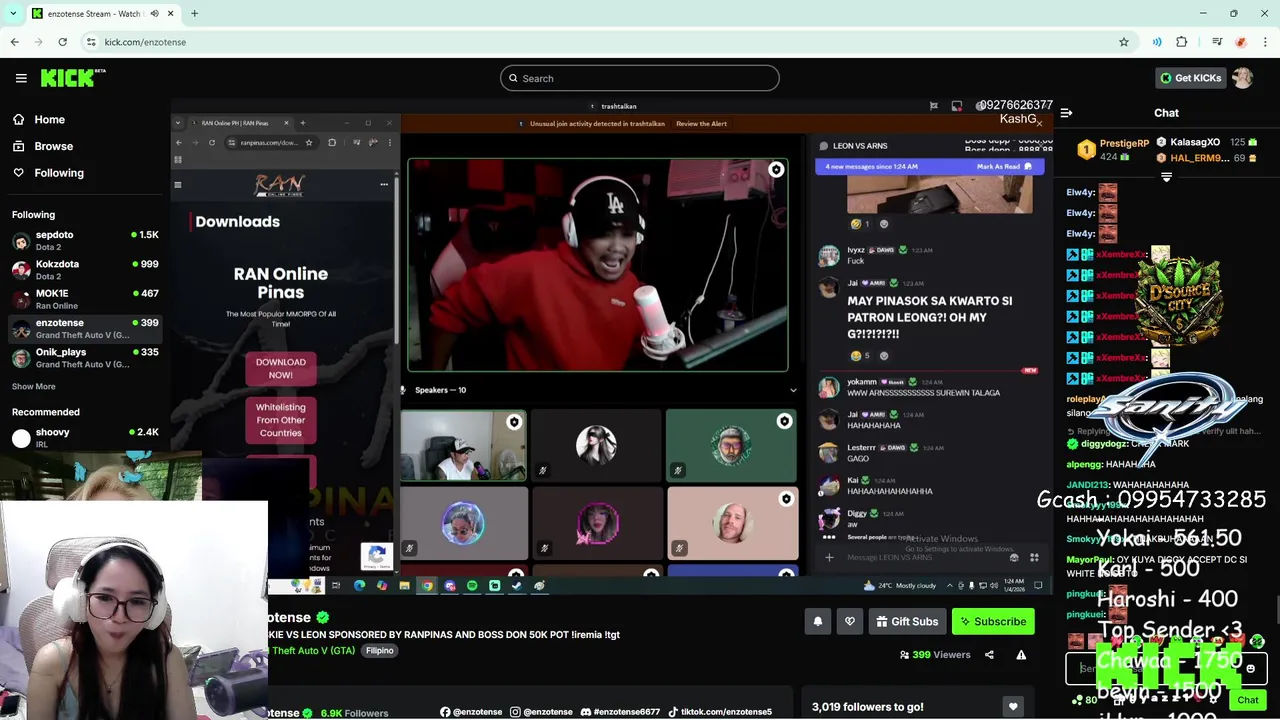Click the address bar kick.com/enzotense
This screenshot has width=1280, height=720.
point(145,42)
